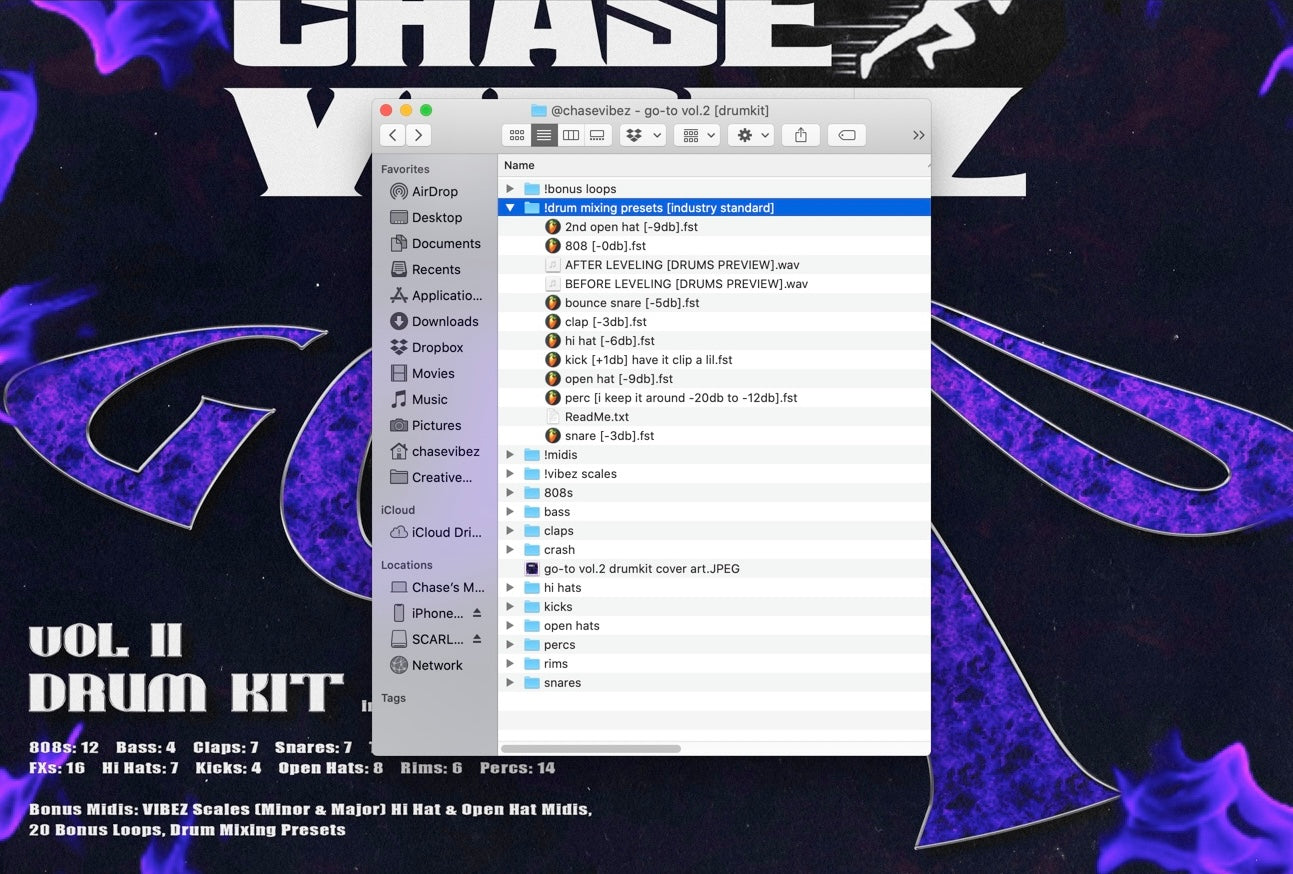The width and height of the screenshot is (1293, 874).
Task: Switch to gallery view in toolbar
Action: pos(597,135)
